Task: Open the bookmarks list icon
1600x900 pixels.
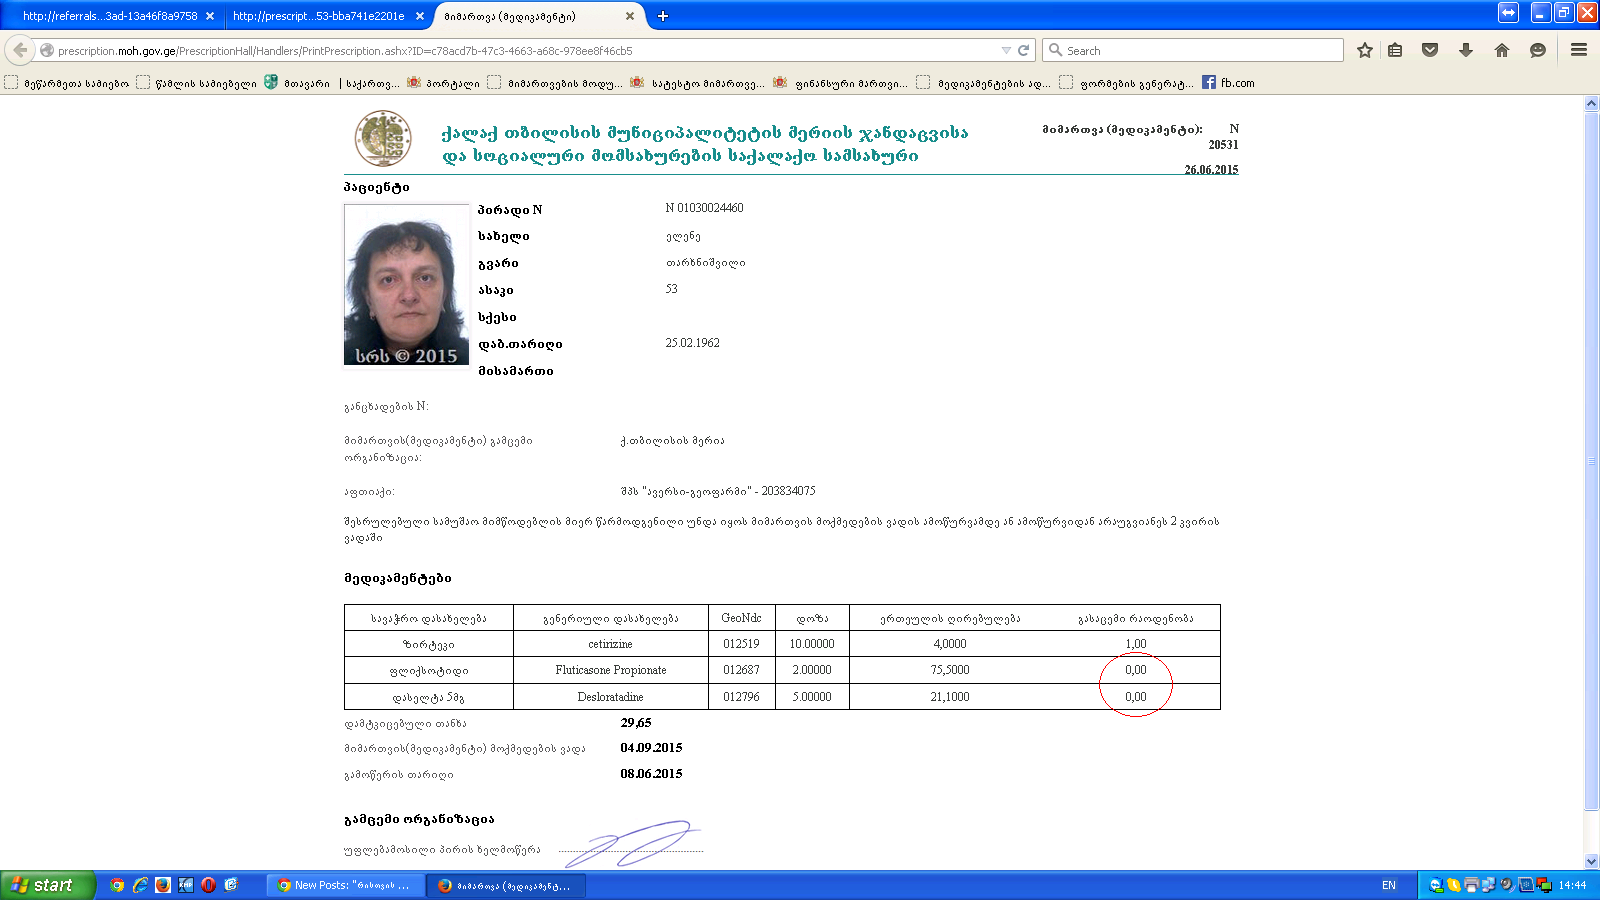Action: (x=1395, y=50)
